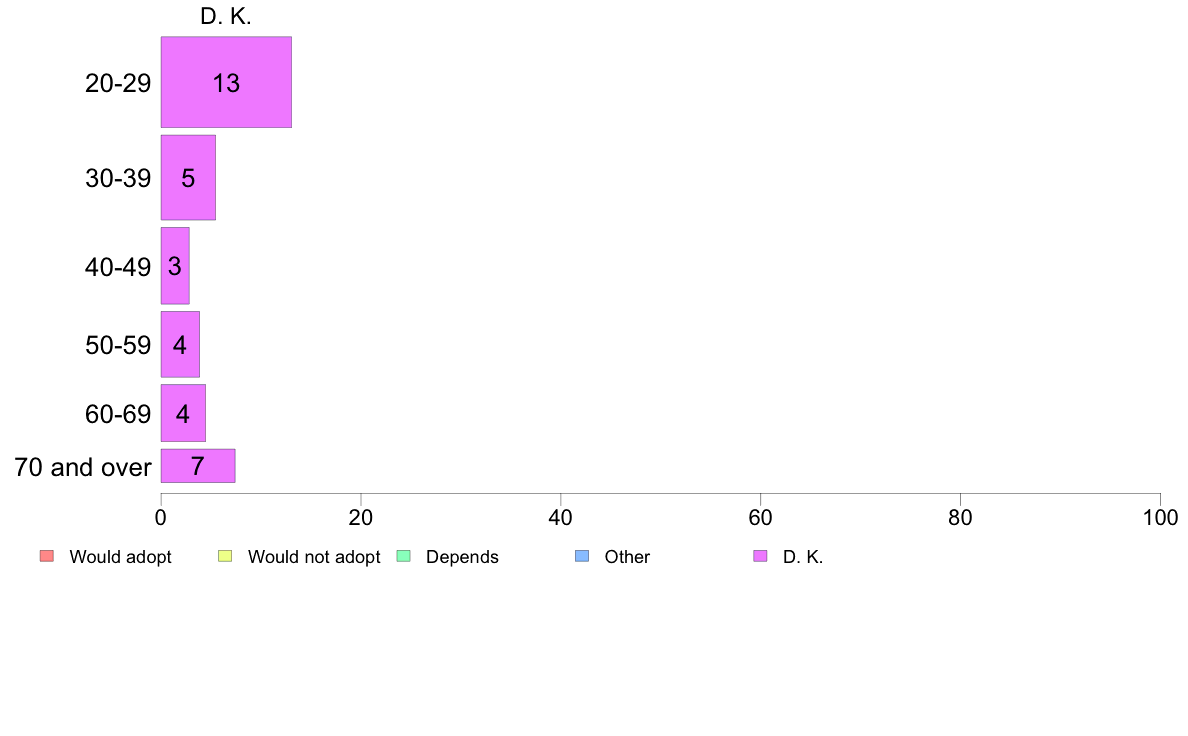Image resolution: width=1188 pixels, height=736 pixels.
Task: Select the 50-59 bar showing 4
Action: tap(180, 344)
